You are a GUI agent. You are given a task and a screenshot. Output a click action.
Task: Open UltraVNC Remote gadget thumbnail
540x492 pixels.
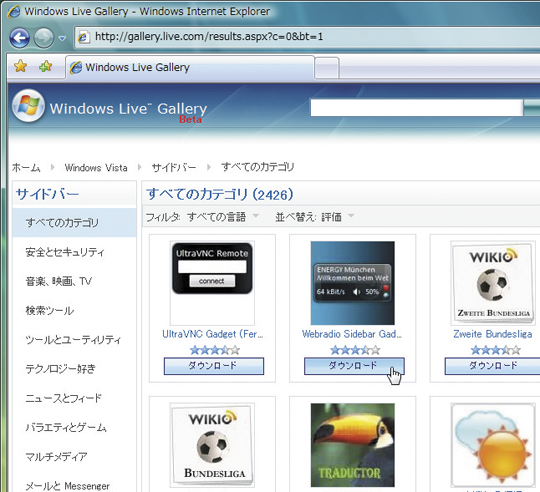point(212,283)
